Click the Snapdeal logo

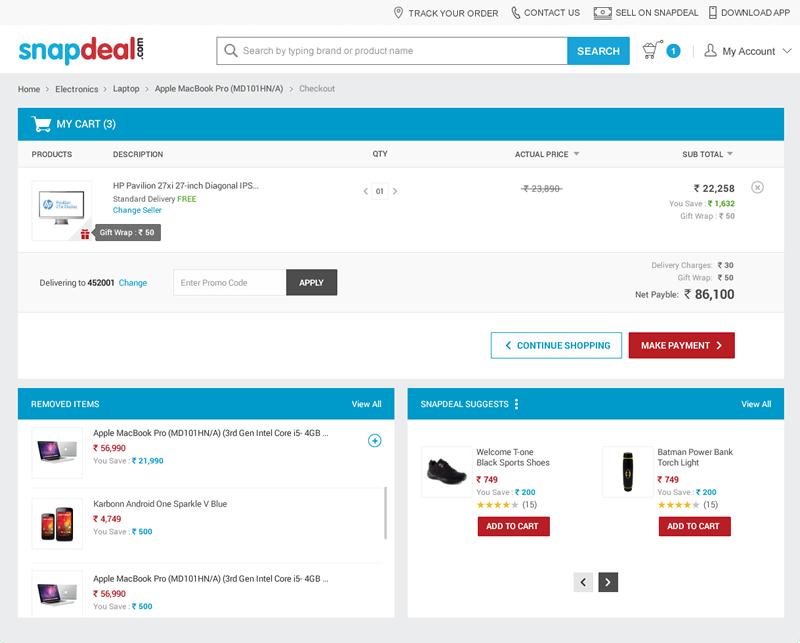[81, 51]
